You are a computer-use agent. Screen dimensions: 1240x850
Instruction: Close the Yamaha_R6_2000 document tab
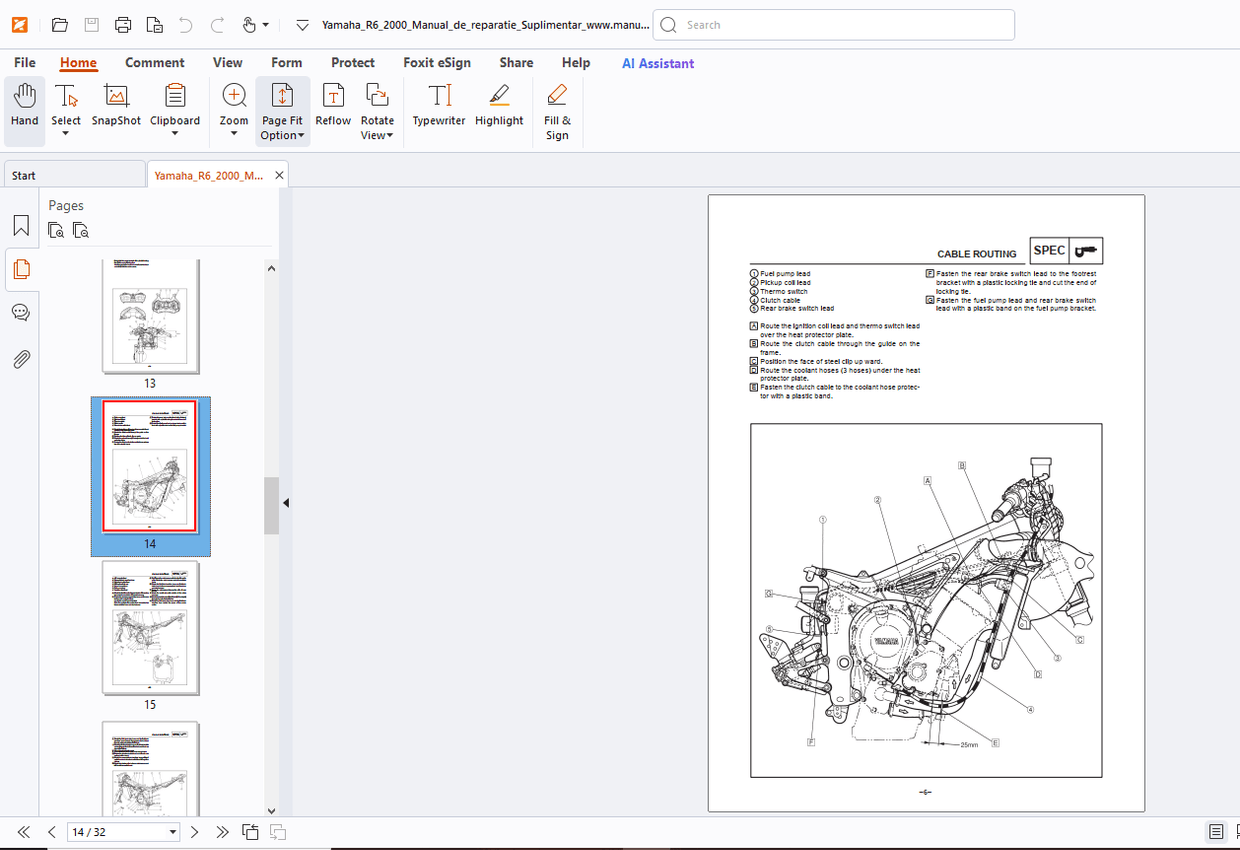coord(280,174)
